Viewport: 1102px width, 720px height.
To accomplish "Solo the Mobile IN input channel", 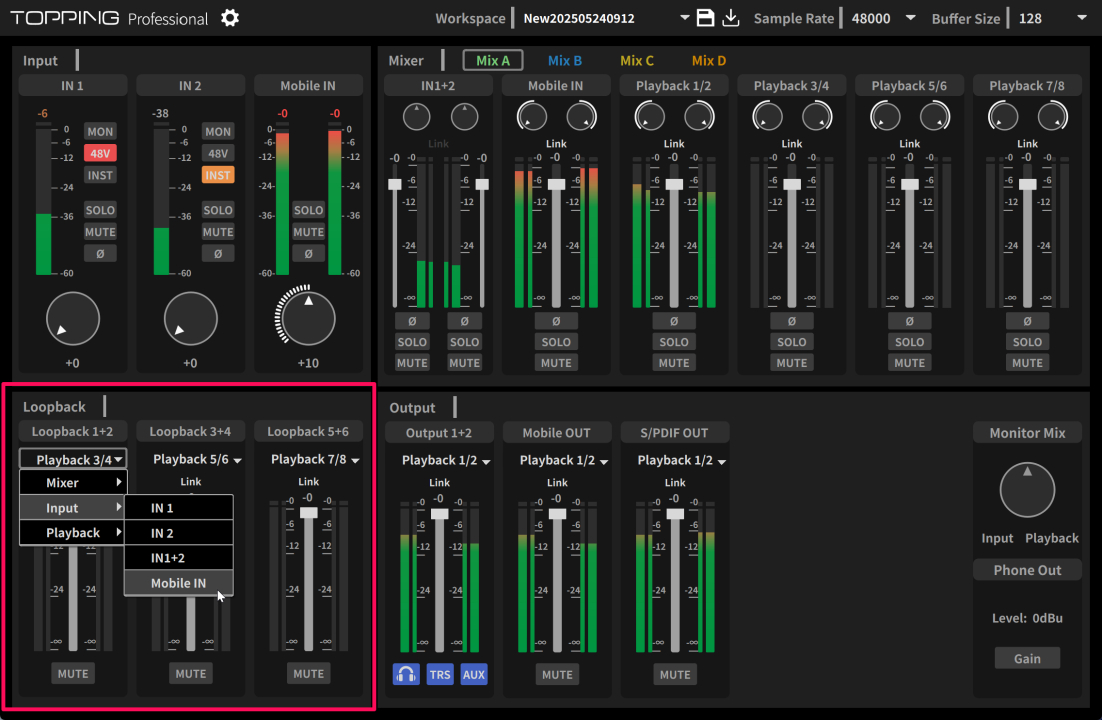I will (x=309, y=210).
